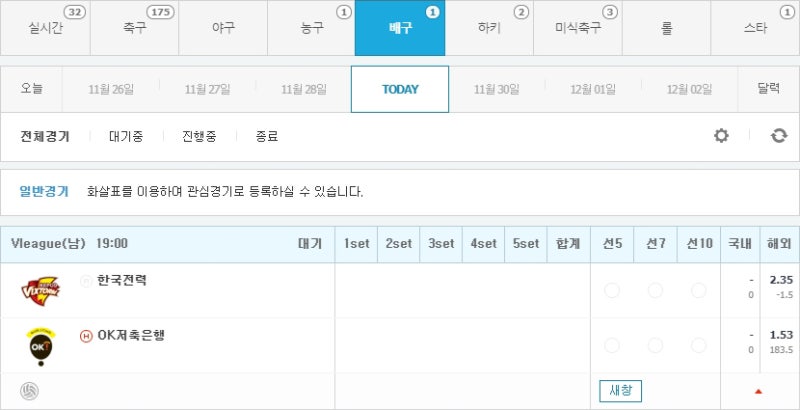The width and height of the screenshot is (800, 410).
Task: Switch to the 축구 sport tab
Action: coord(134,28)
